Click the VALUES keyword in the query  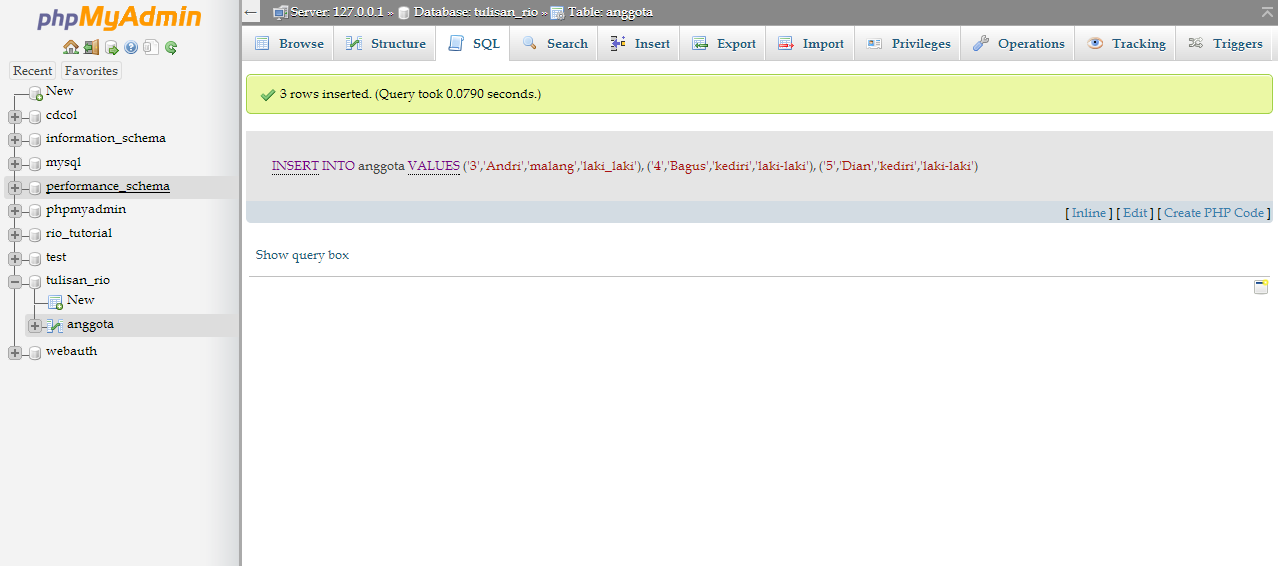[434, 166]
